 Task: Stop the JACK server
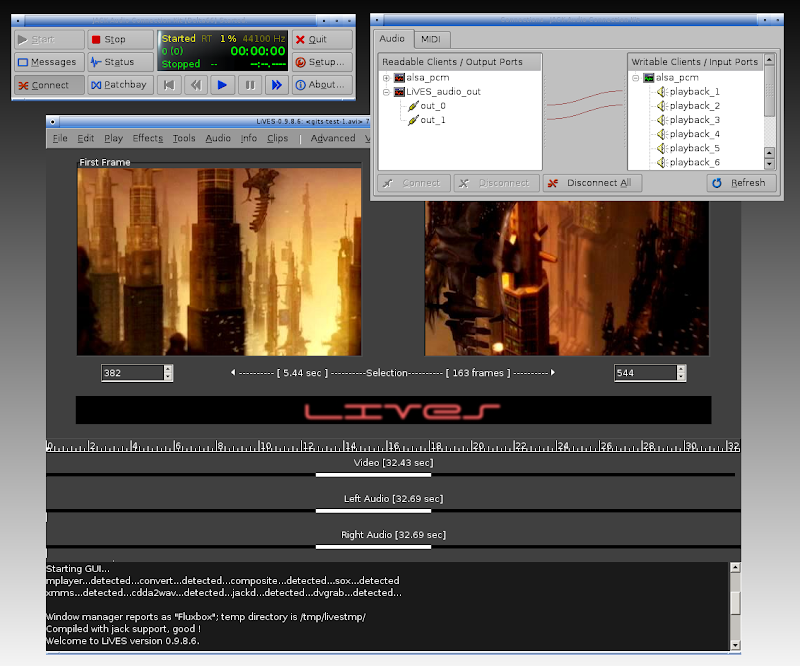click(120, 39)
